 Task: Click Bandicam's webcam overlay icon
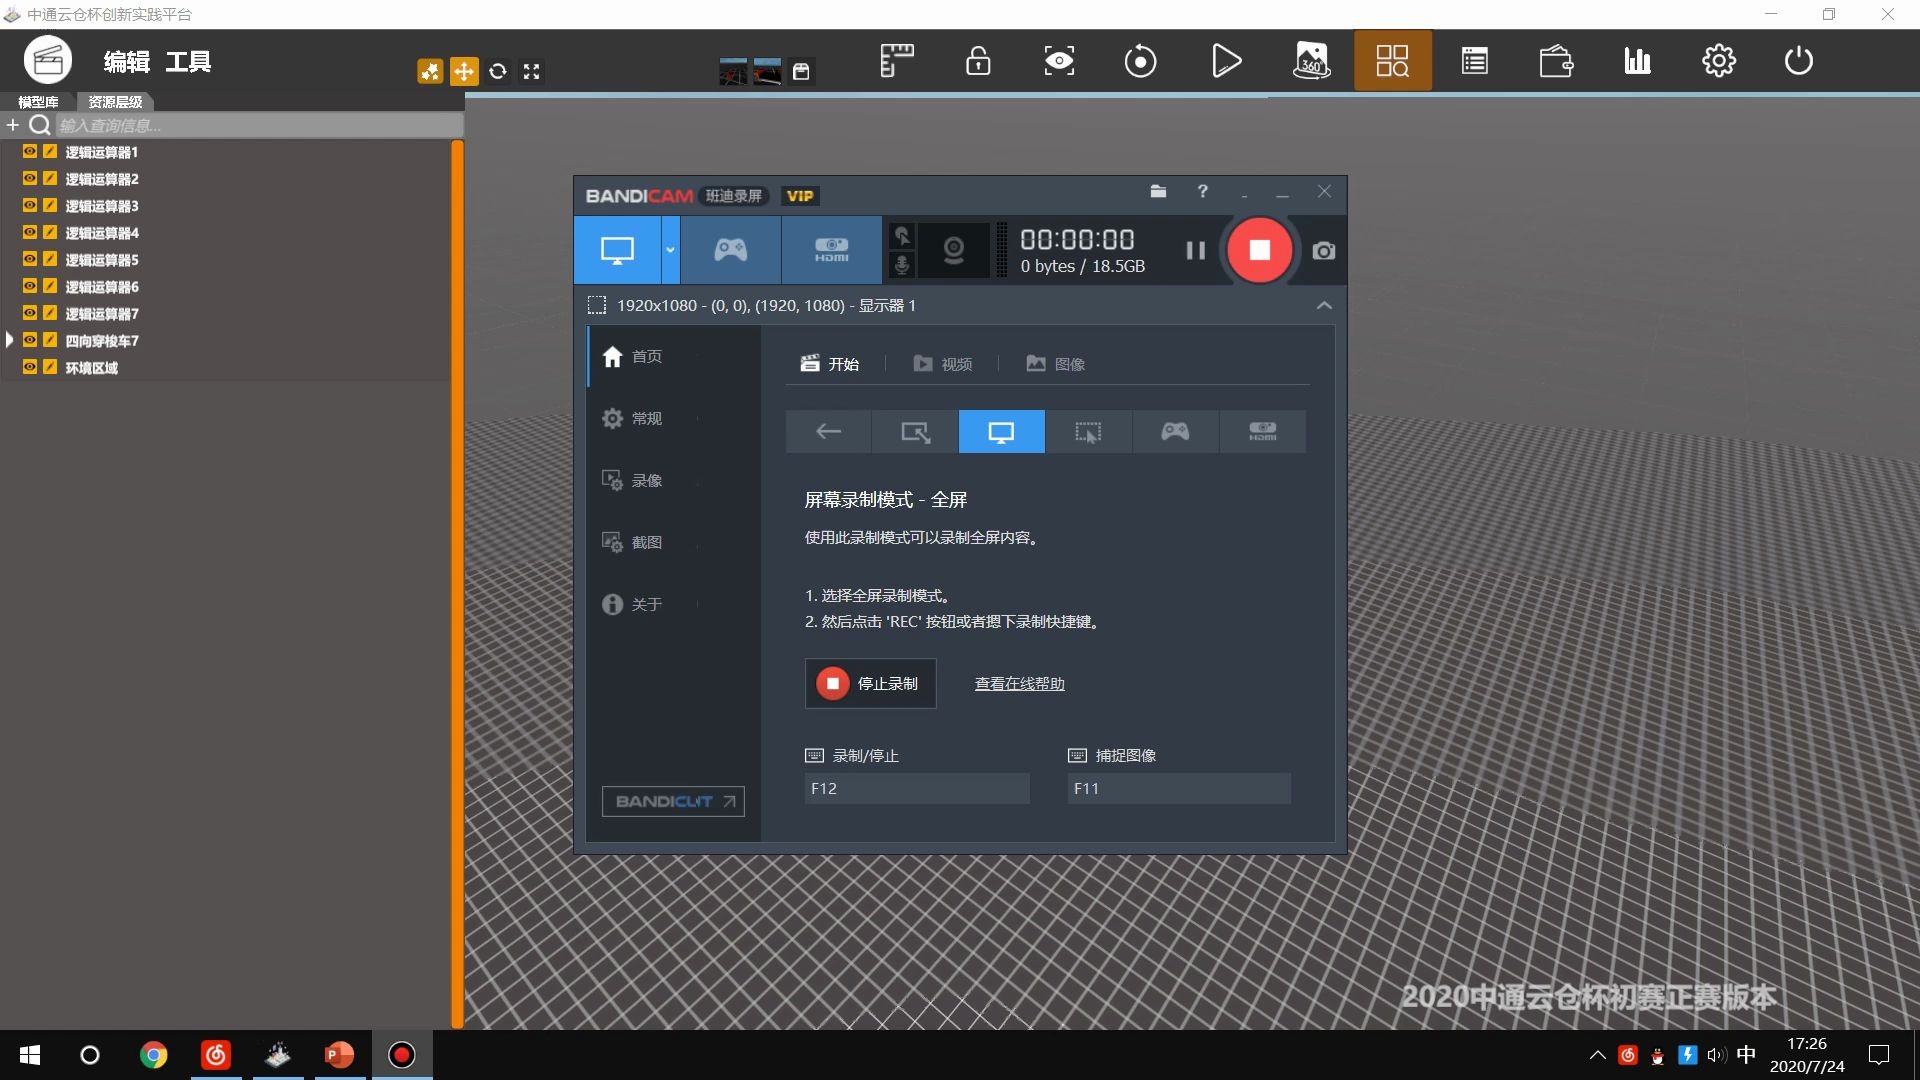[953, 250]
